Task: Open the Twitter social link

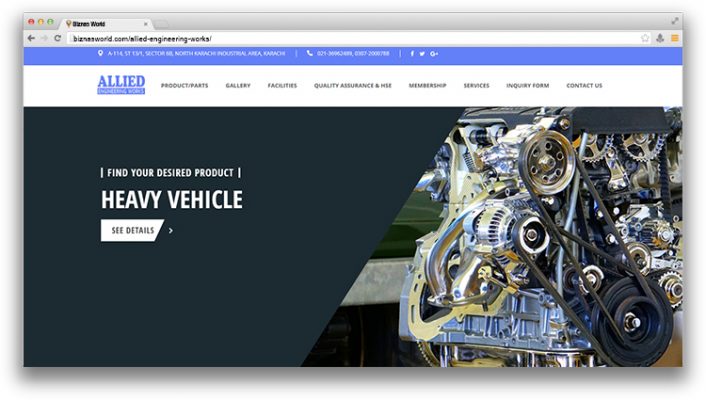Action: point(422,54)
